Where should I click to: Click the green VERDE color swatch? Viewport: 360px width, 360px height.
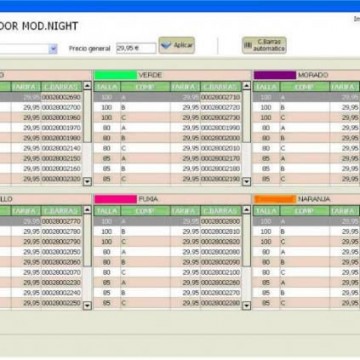point(115,75)
